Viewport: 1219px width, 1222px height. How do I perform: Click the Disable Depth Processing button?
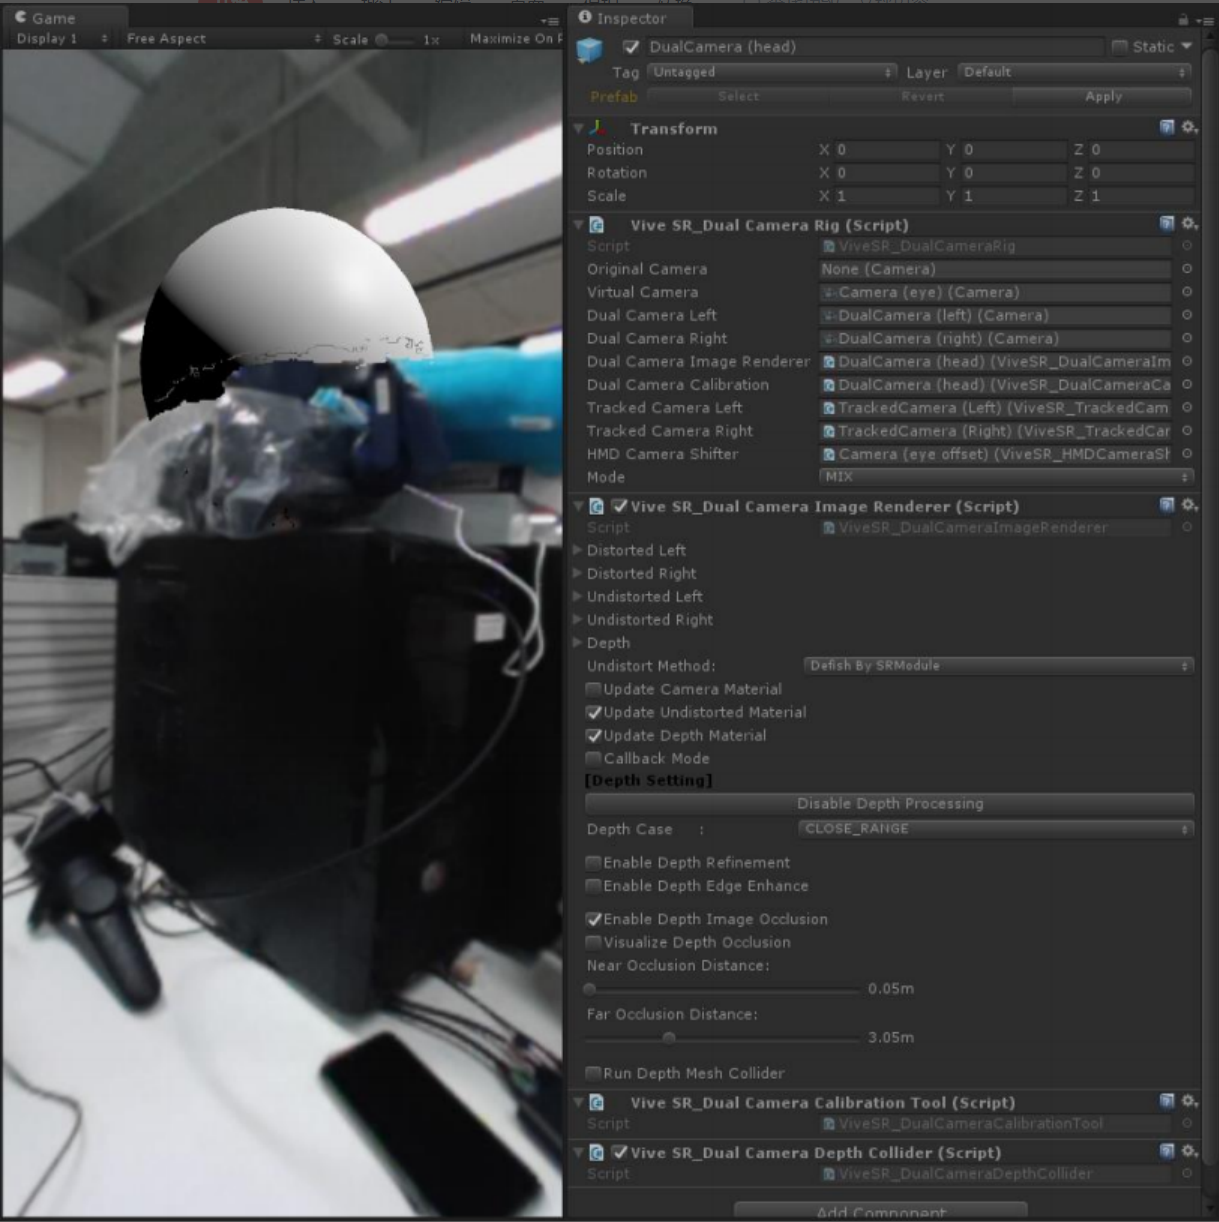889,803
